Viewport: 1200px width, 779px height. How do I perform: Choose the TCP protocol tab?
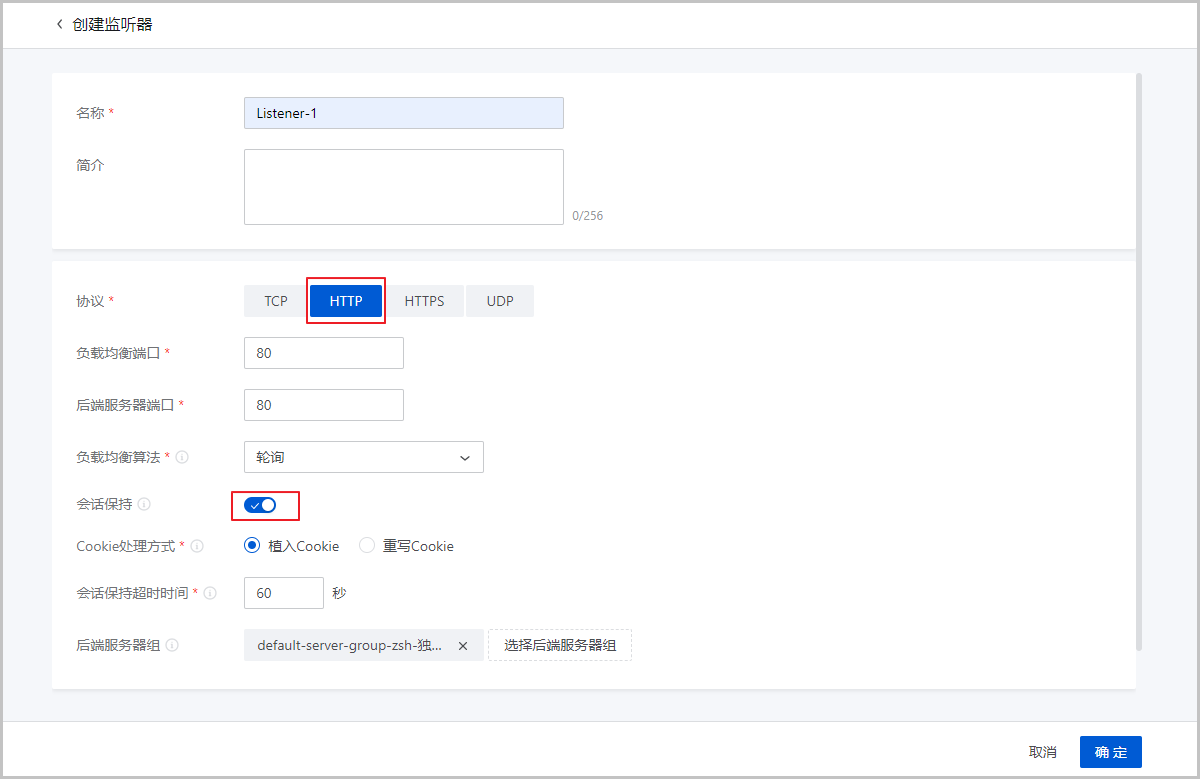coord(275,301)
